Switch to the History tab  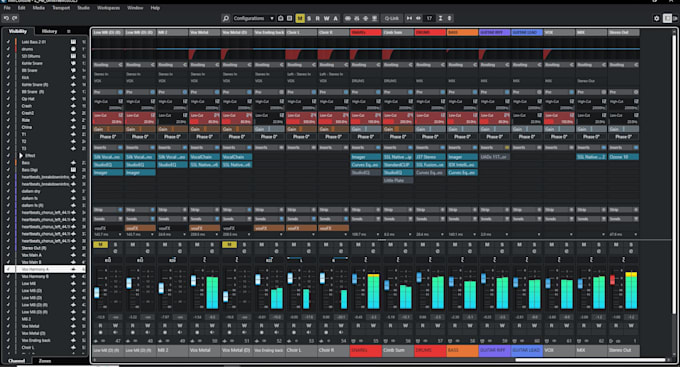(49, 31)
